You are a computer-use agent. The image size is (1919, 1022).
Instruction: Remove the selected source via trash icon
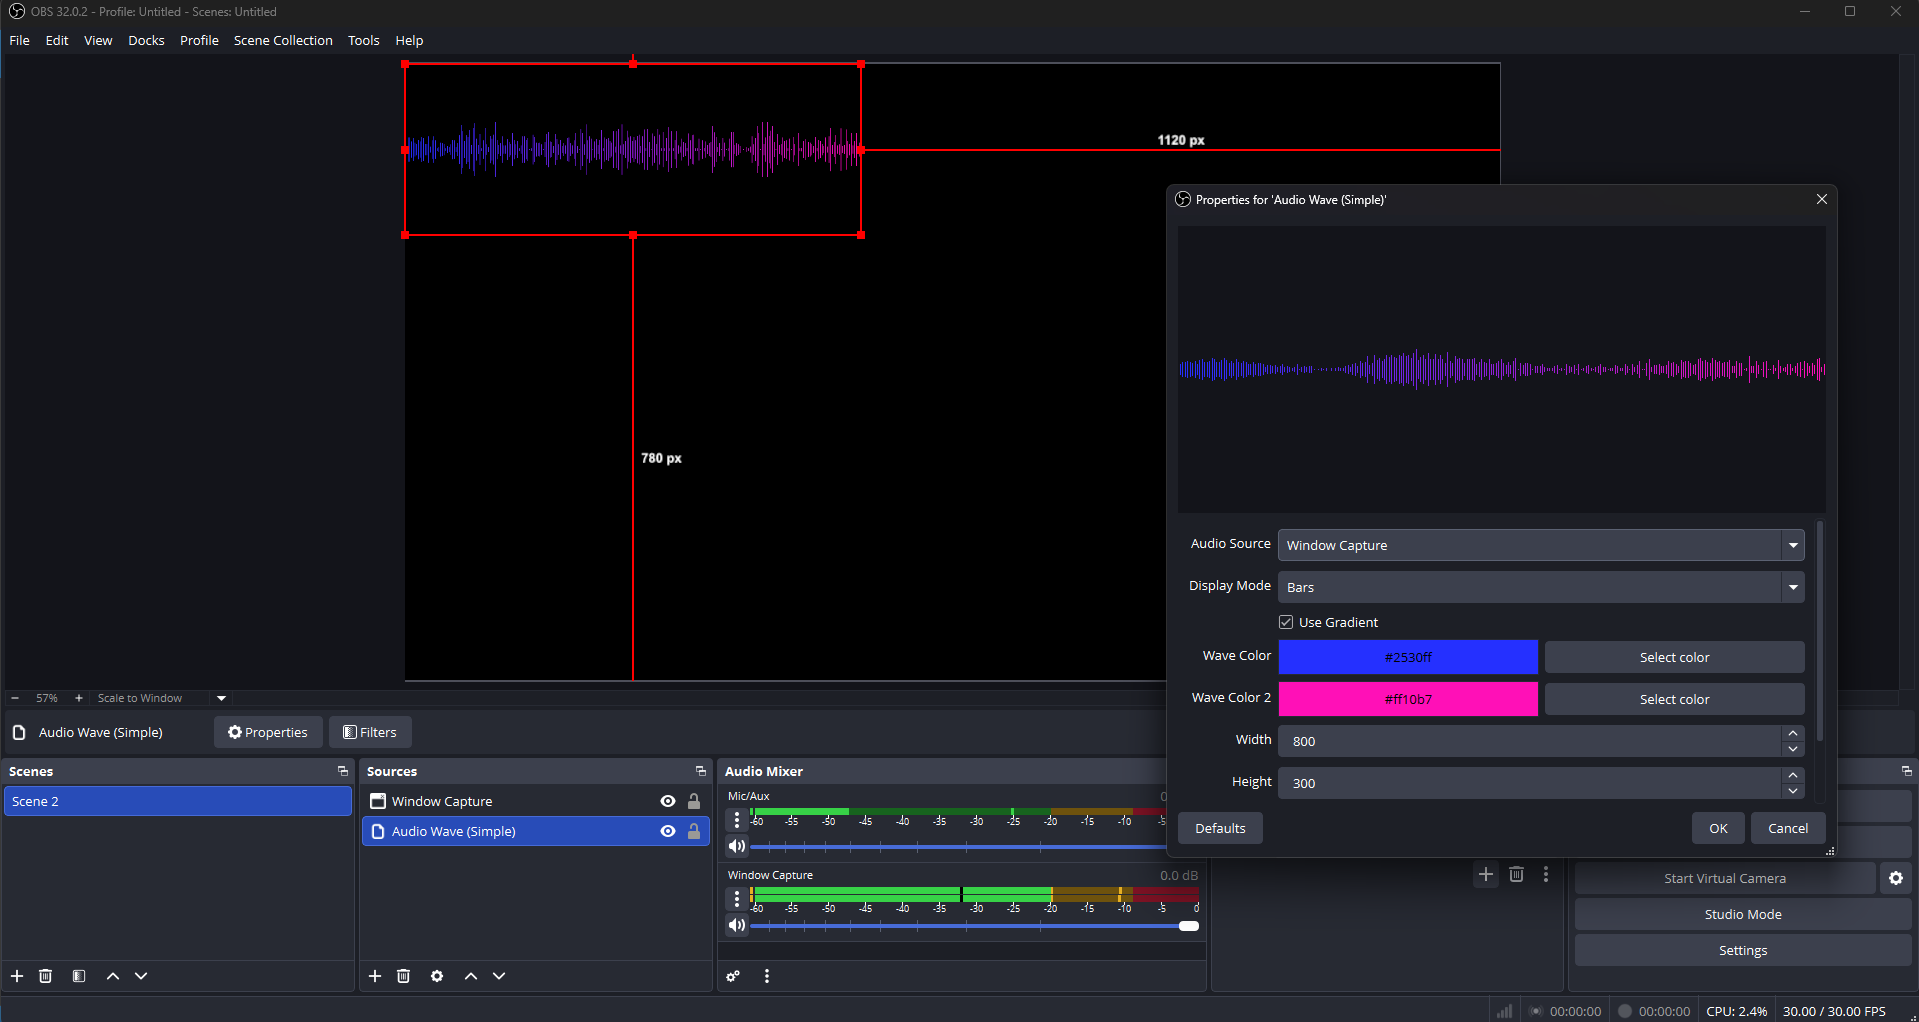tap(403, 976)
